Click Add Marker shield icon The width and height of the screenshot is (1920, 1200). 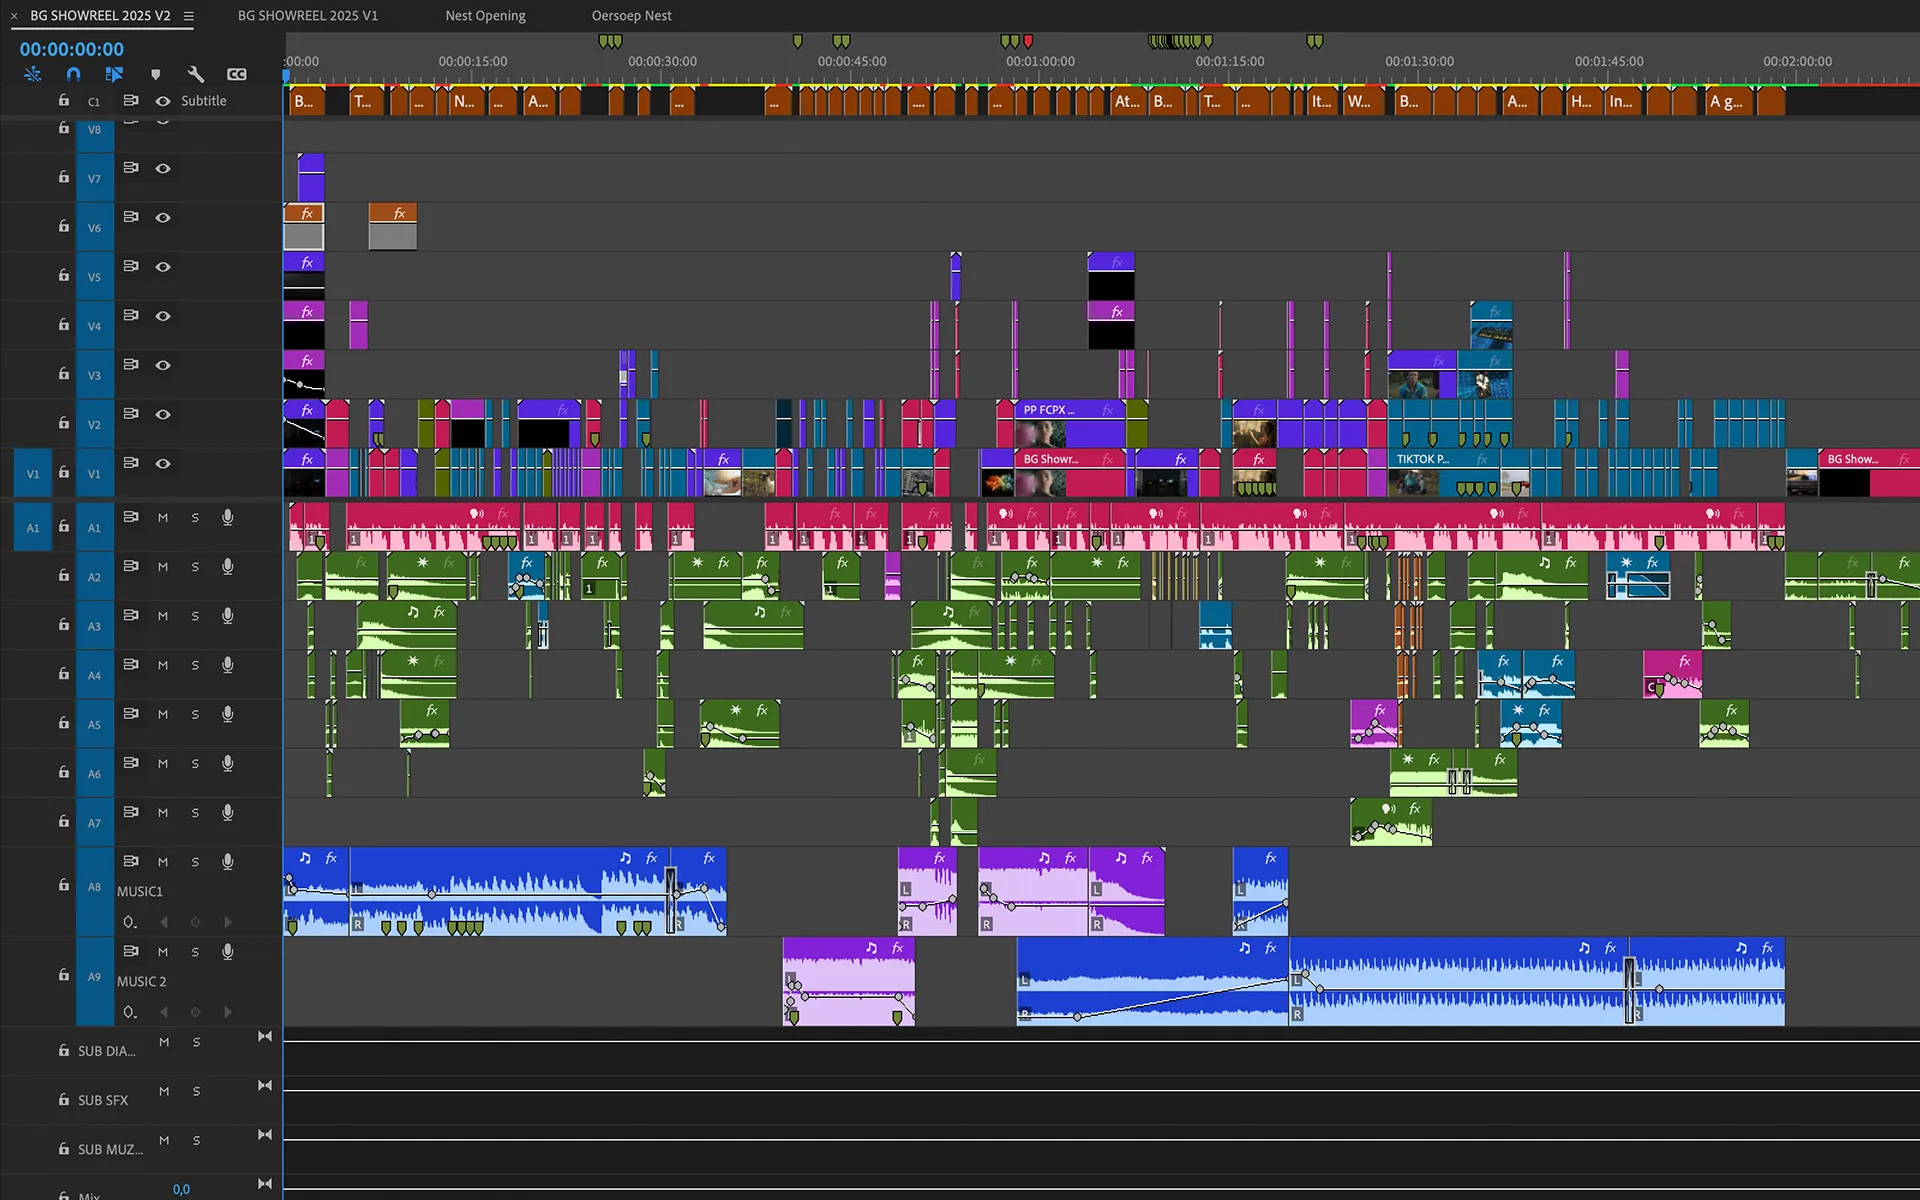(155, 74)
